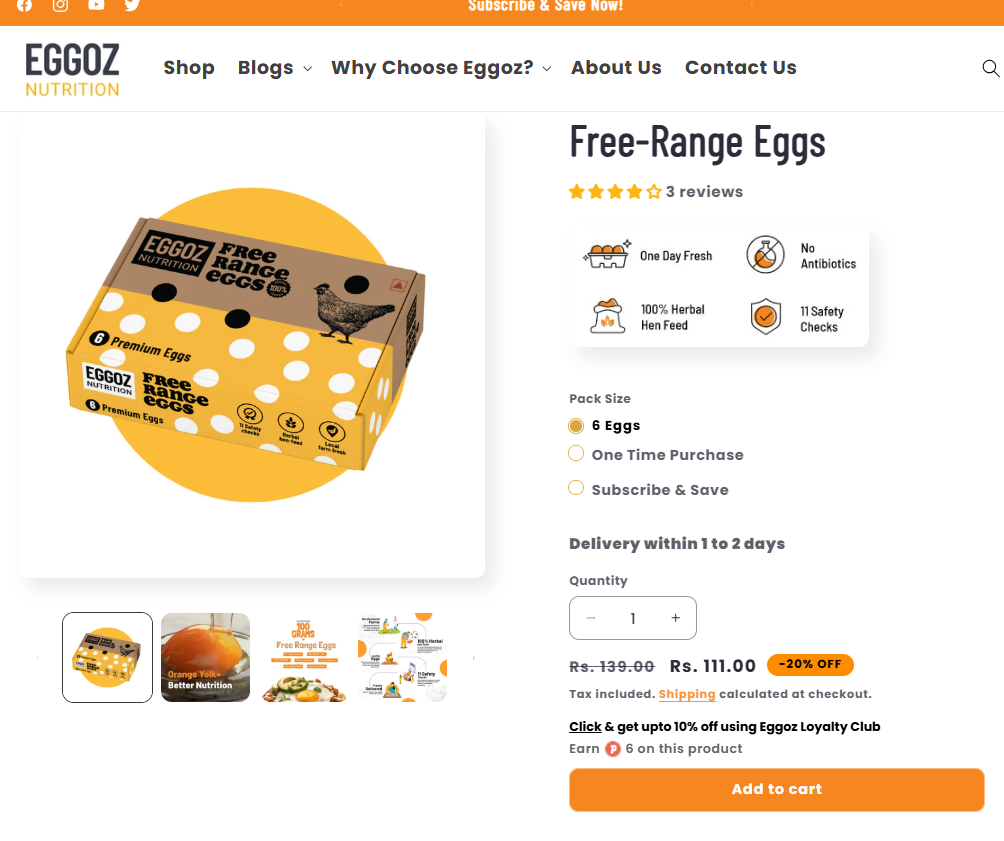Follow the Shipping policy link
The height and width of the screenshot is (841, 1004).
(x=687, y=694)
